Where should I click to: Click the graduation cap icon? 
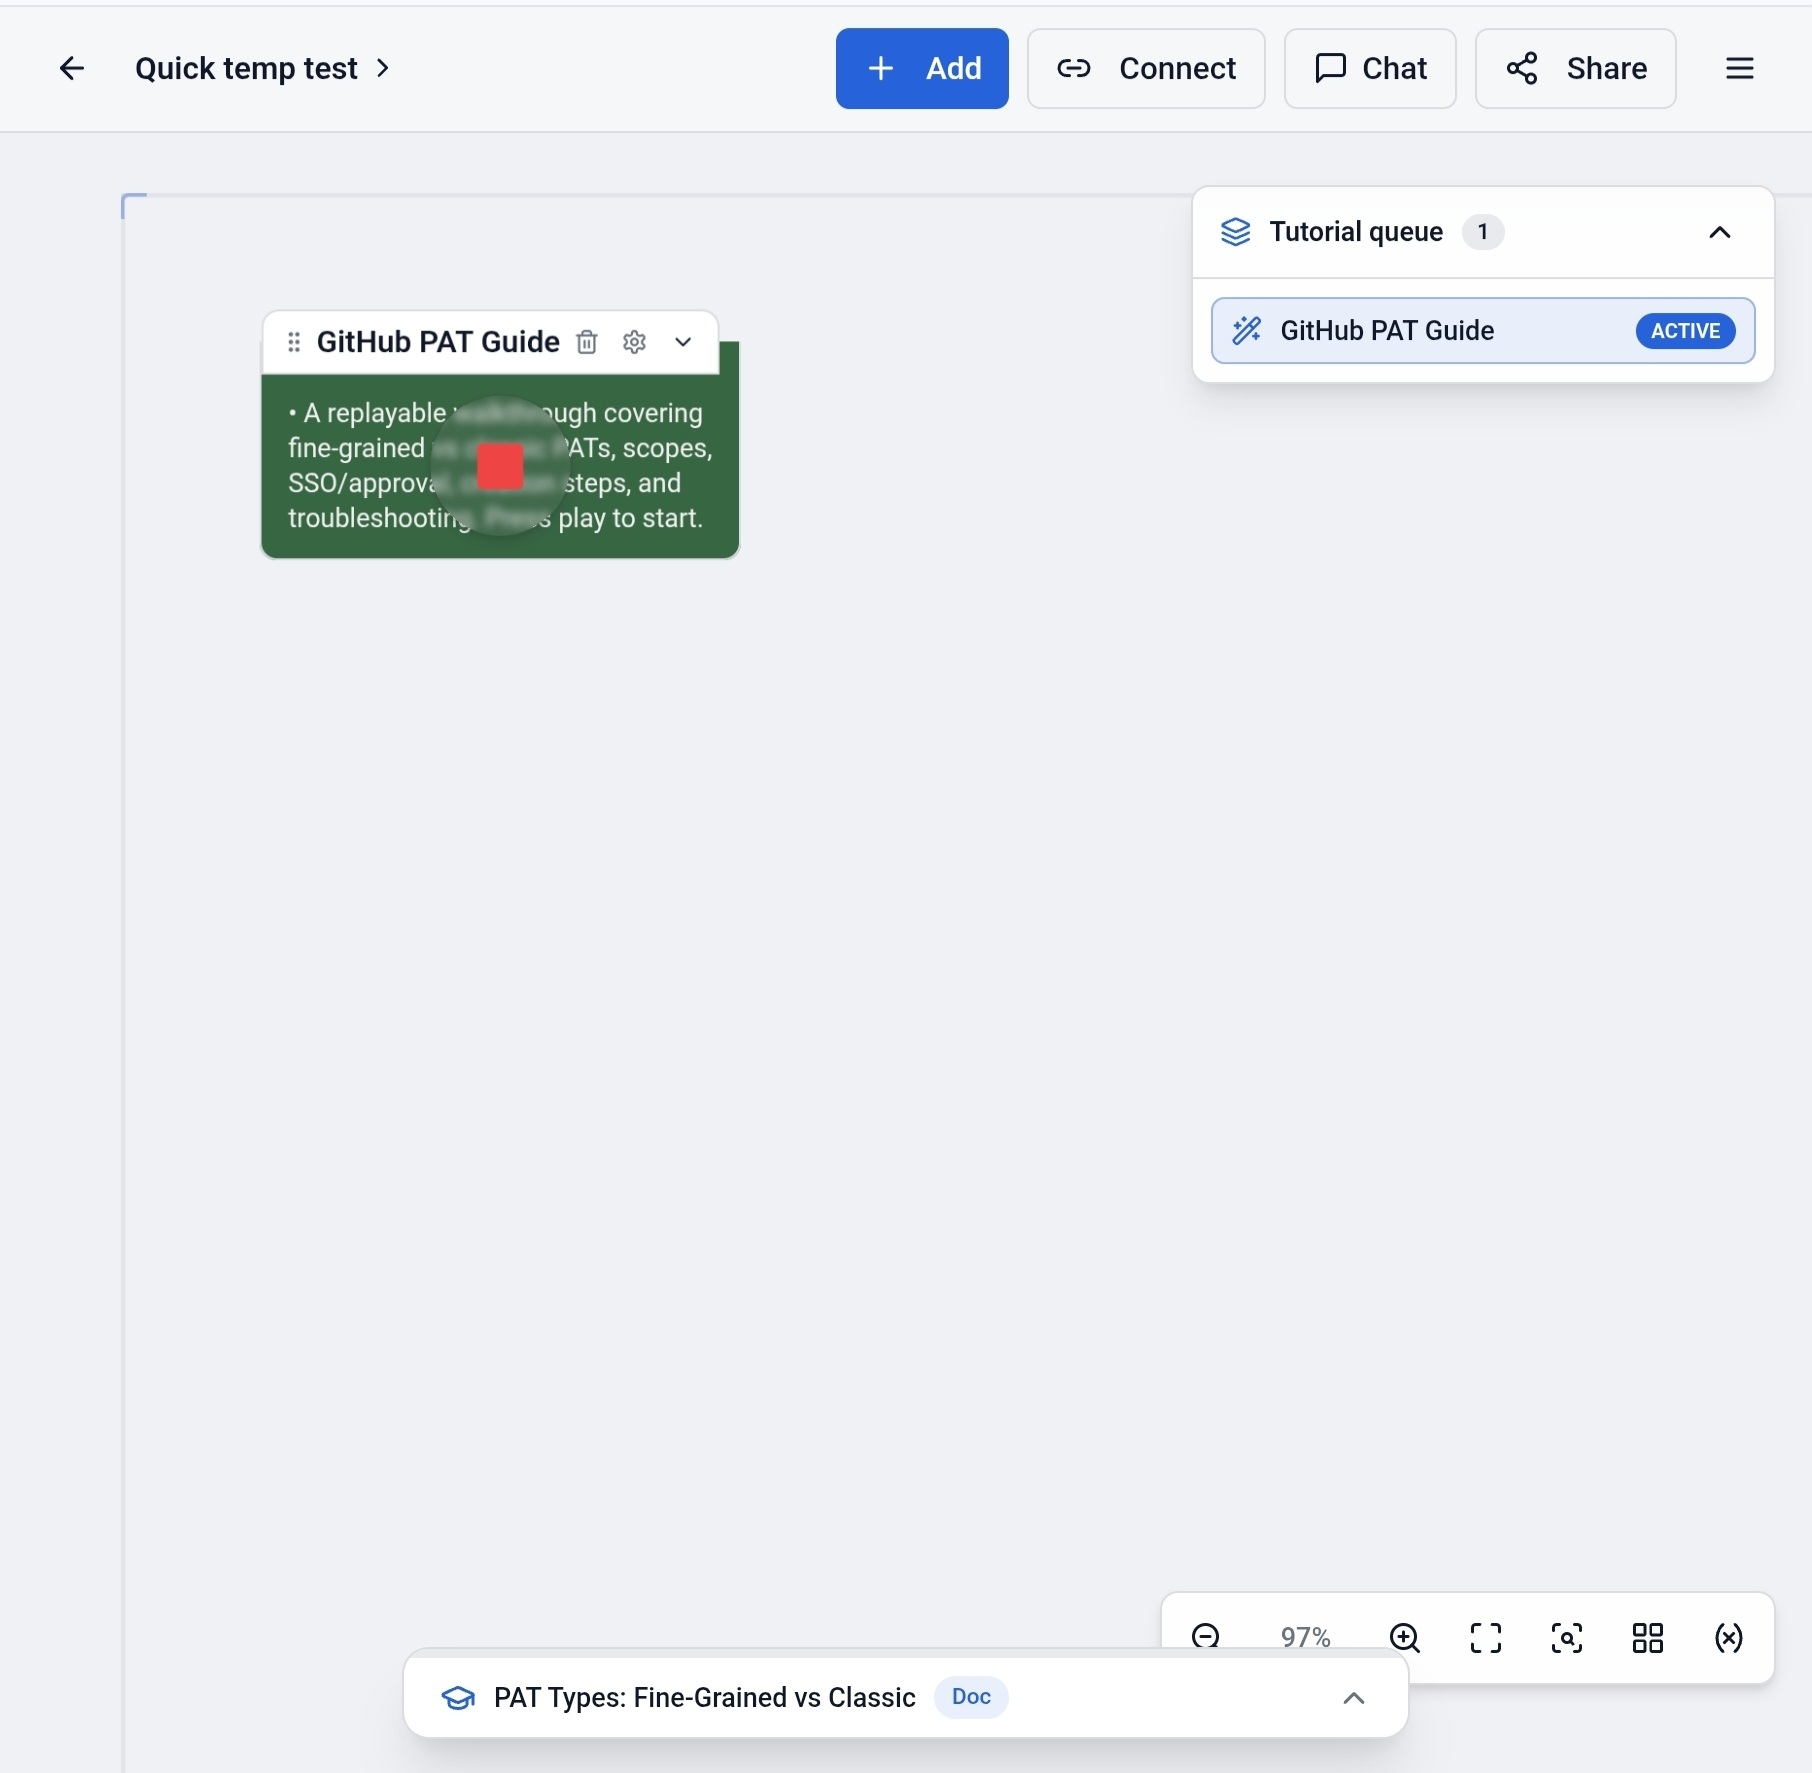(x=458, y=1698)
